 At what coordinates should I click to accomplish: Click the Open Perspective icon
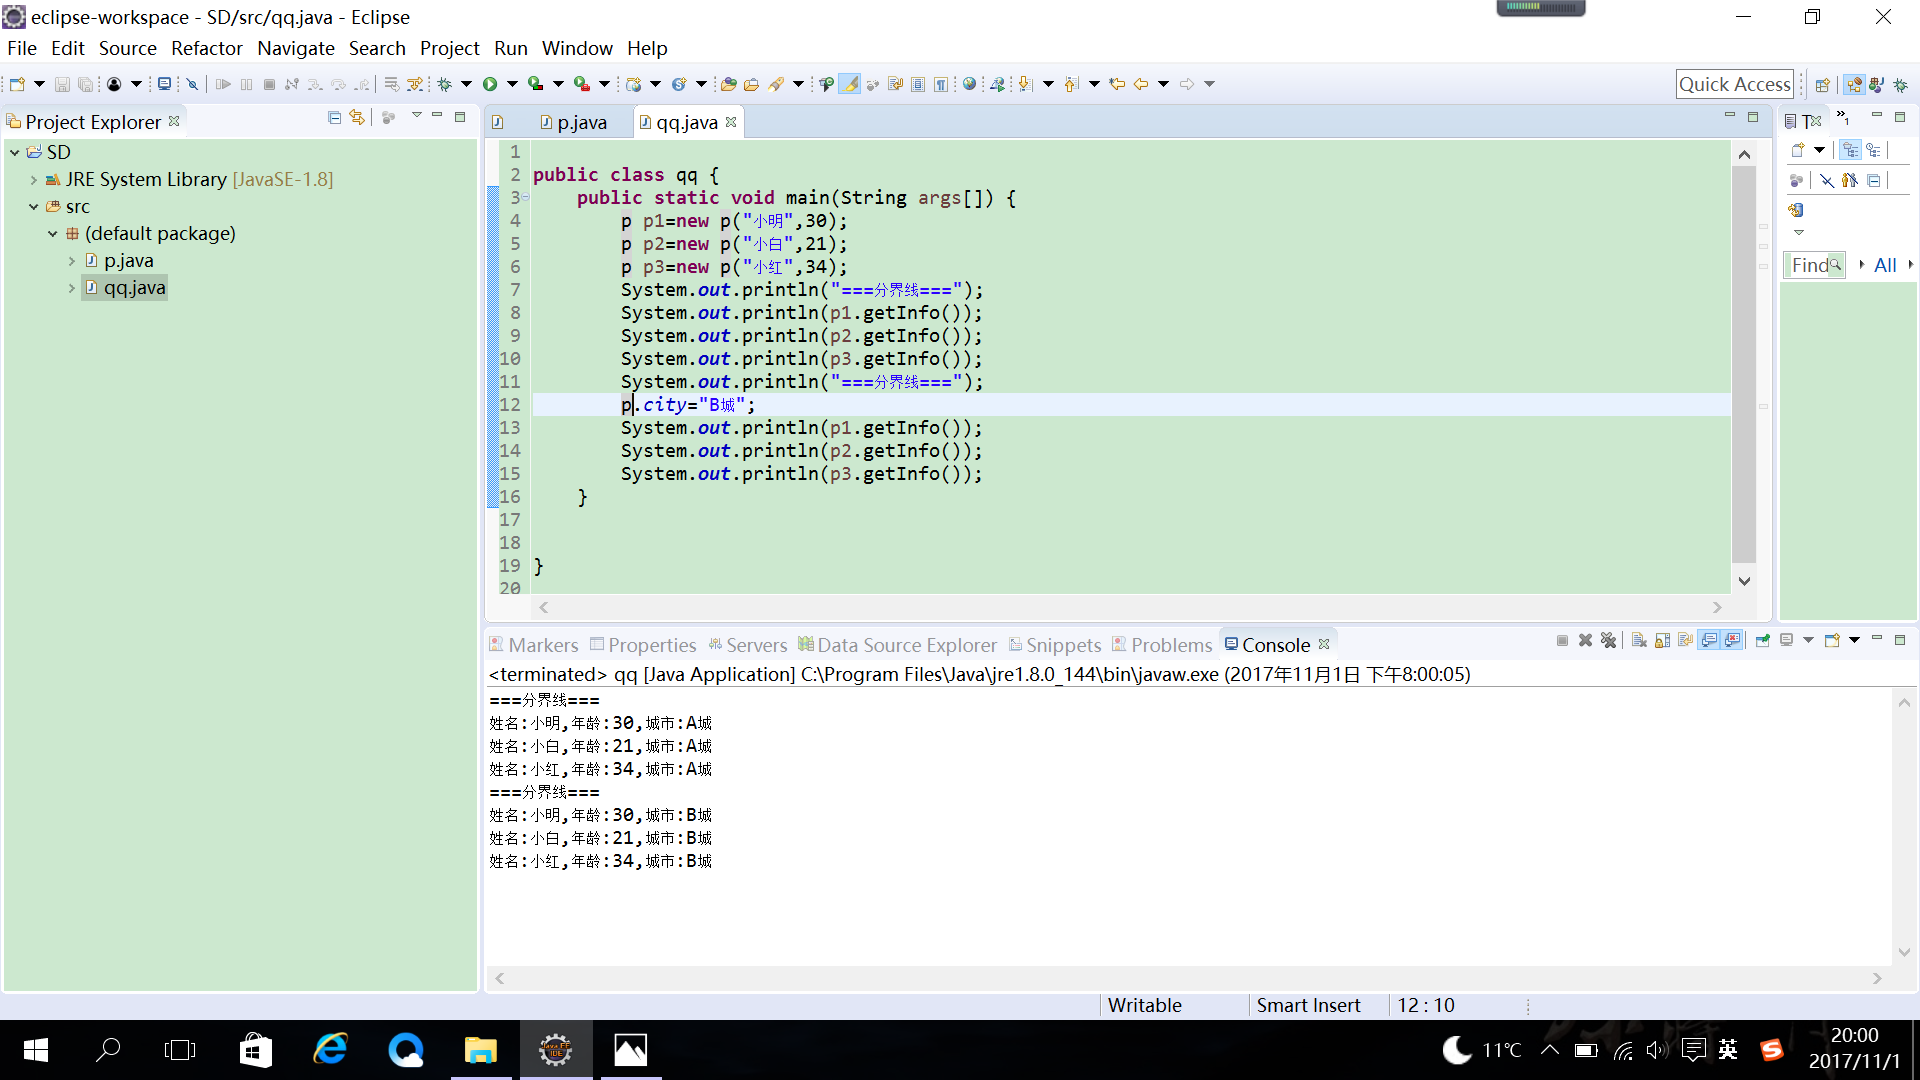[x=1823, y=85]
